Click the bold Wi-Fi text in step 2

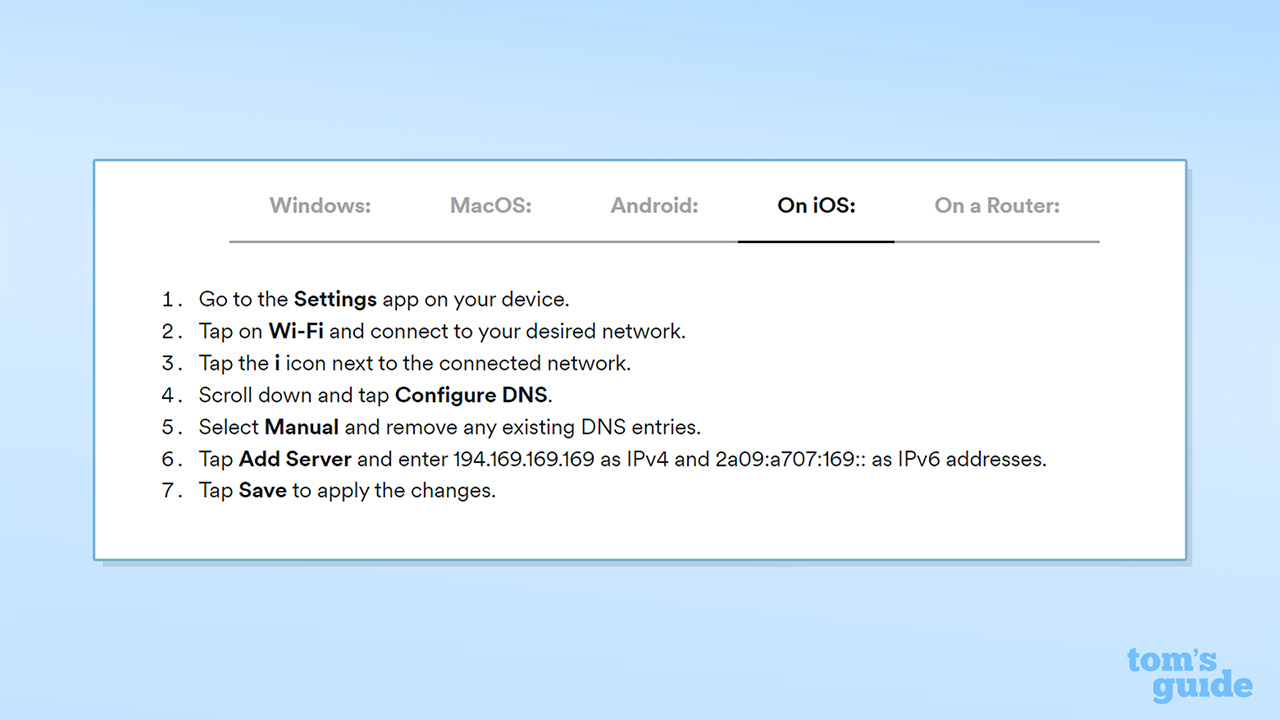coord(296,331)
